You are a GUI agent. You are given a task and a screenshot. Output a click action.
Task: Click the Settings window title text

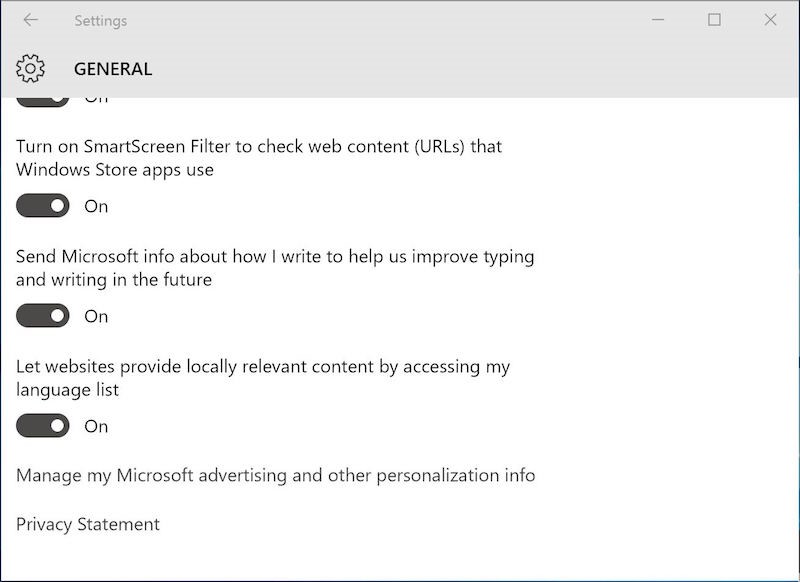click(100, 20)
